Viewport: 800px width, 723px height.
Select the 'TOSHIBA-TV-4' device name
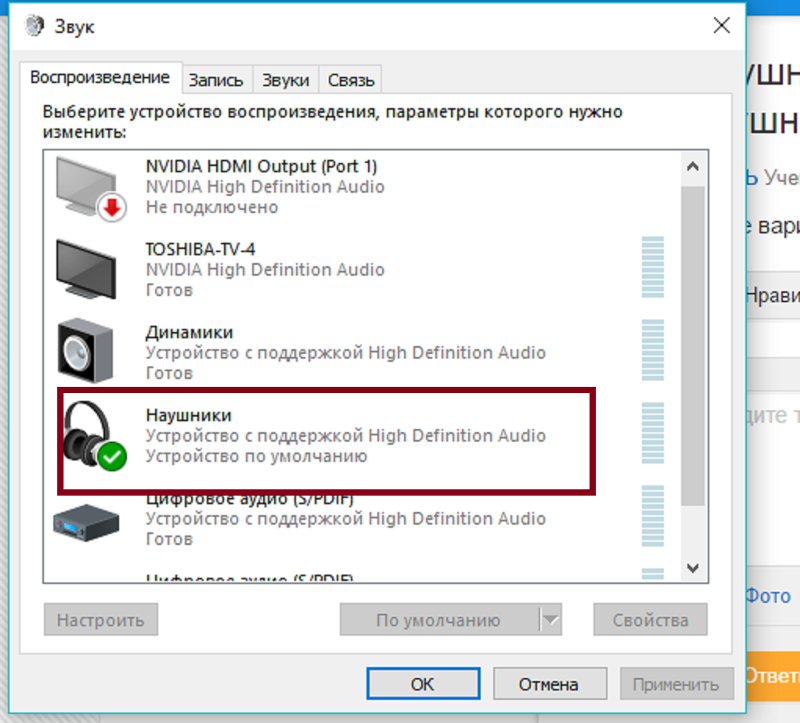[200, 249]
